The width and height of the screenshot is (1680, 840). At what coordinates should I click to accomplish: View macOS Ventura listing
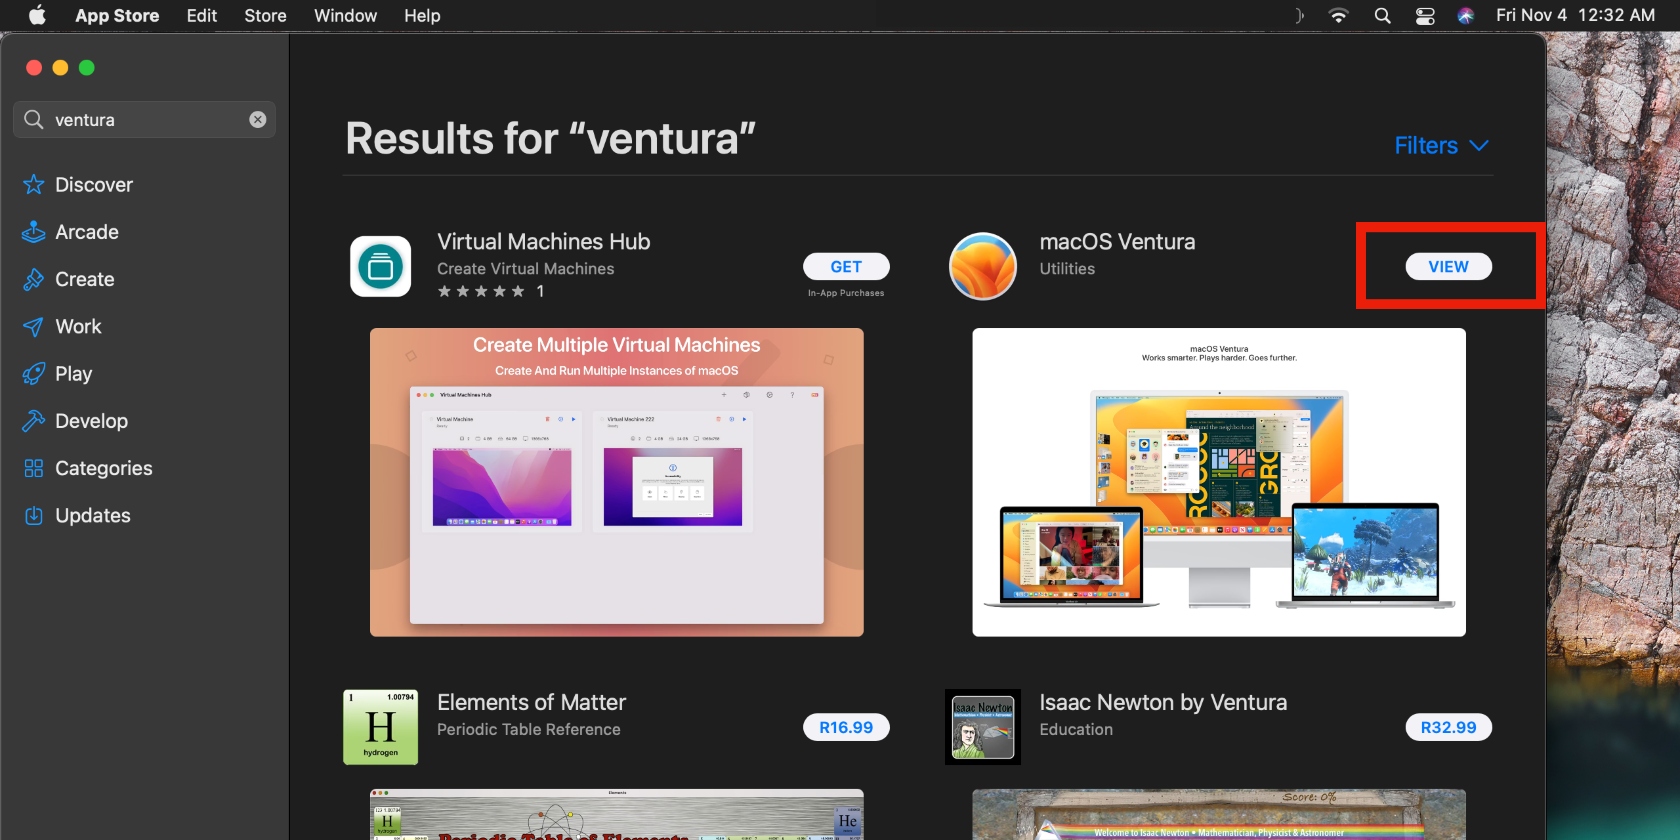point(1448,267)
